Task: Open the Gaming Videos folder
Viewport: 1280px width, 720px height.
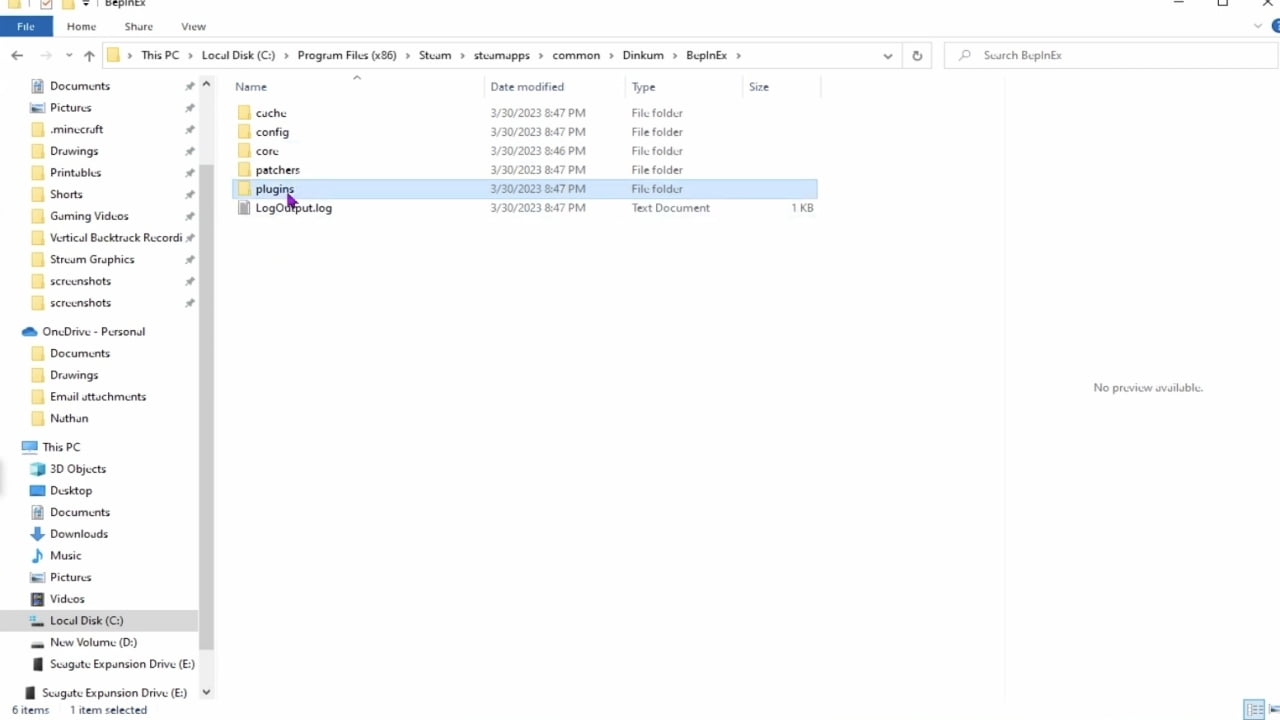Action: tap(89, 216)
